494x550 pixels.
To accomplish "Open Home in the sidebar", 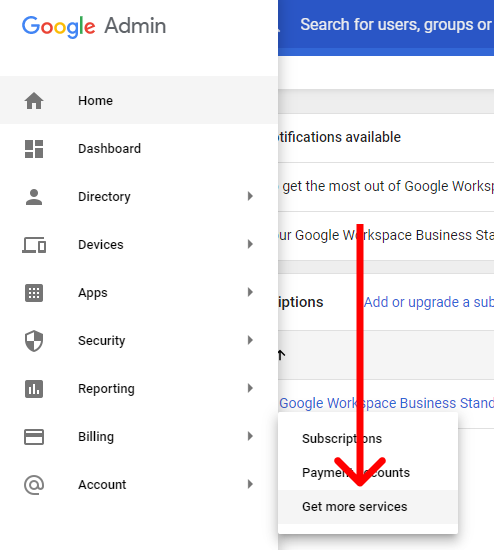I will [139, 100].
